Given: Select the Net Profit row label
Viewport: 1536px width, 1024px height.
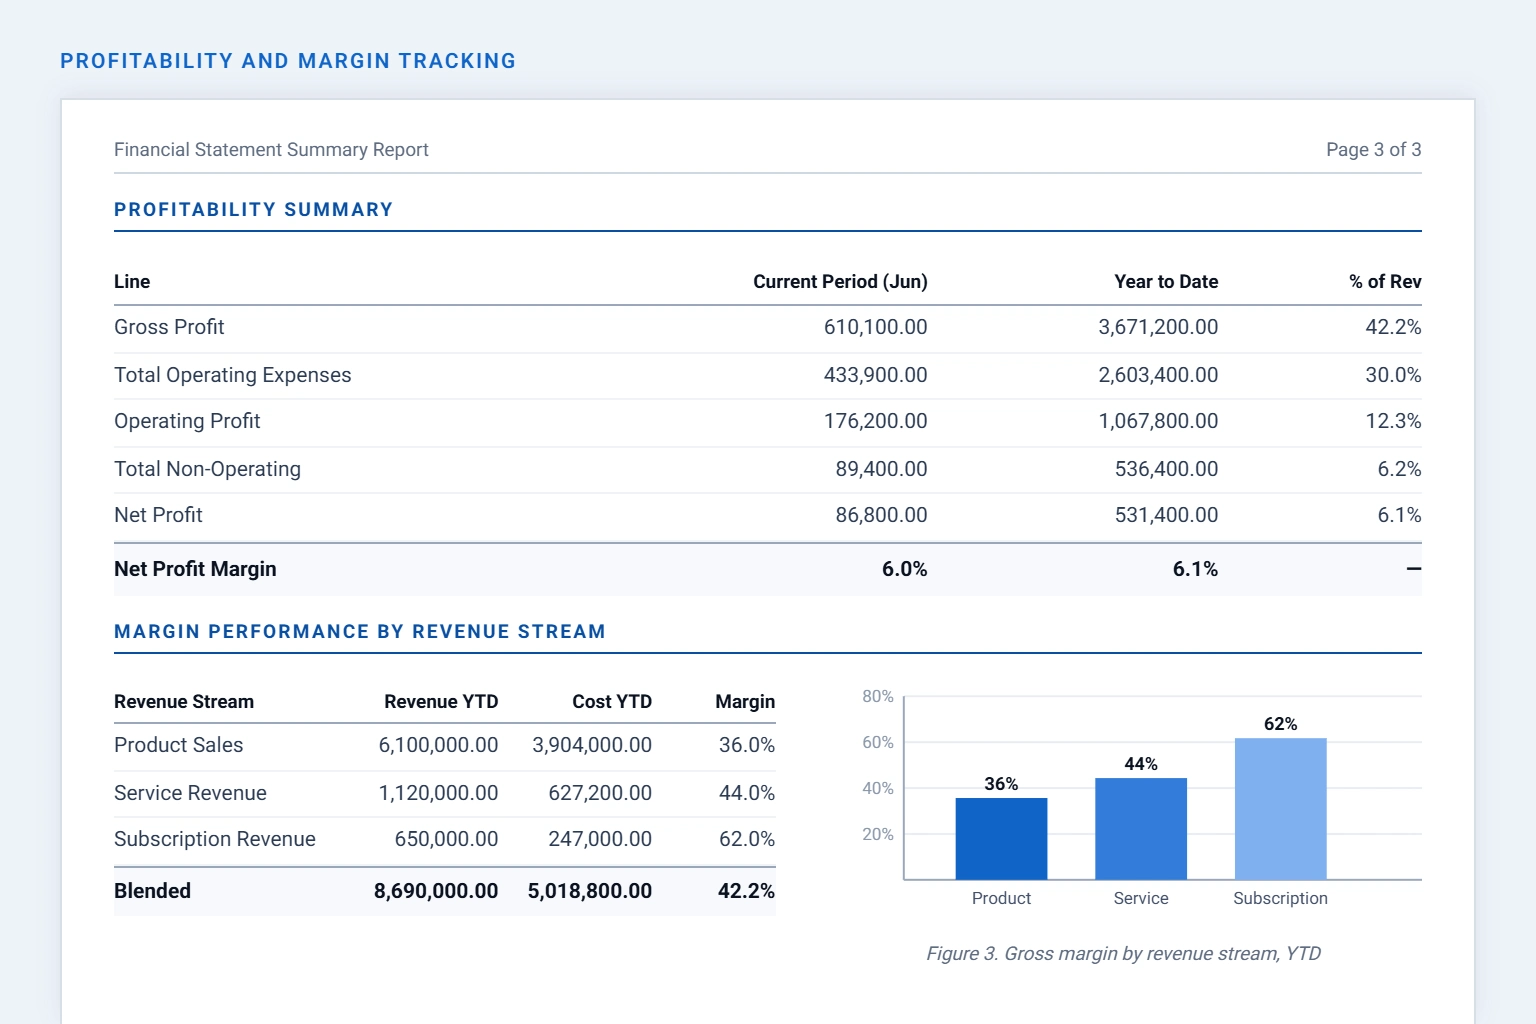Looking at the screenshot, I should pyautogui.click(x=158, y=515).
